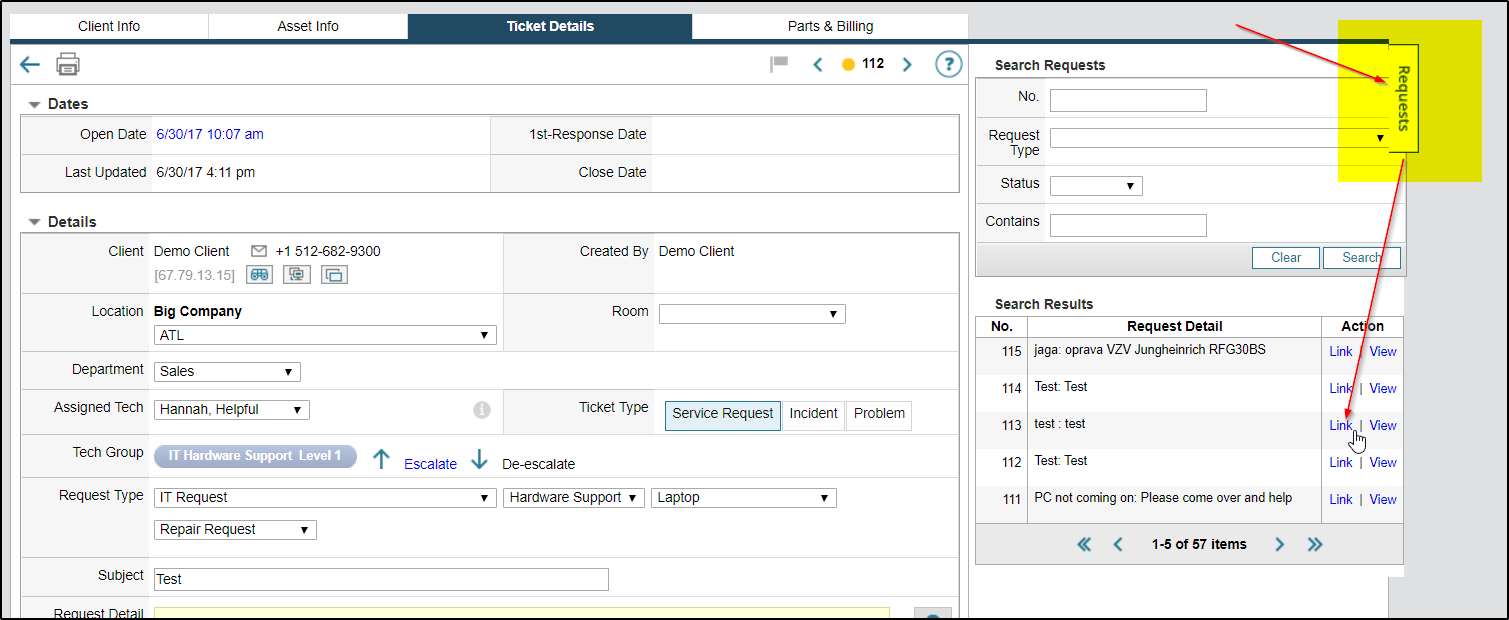The height and width of the screenshot is (620, 1509).
Task: Go to previous search results page
Action: pyautogui.click(x=1118, y=544)
